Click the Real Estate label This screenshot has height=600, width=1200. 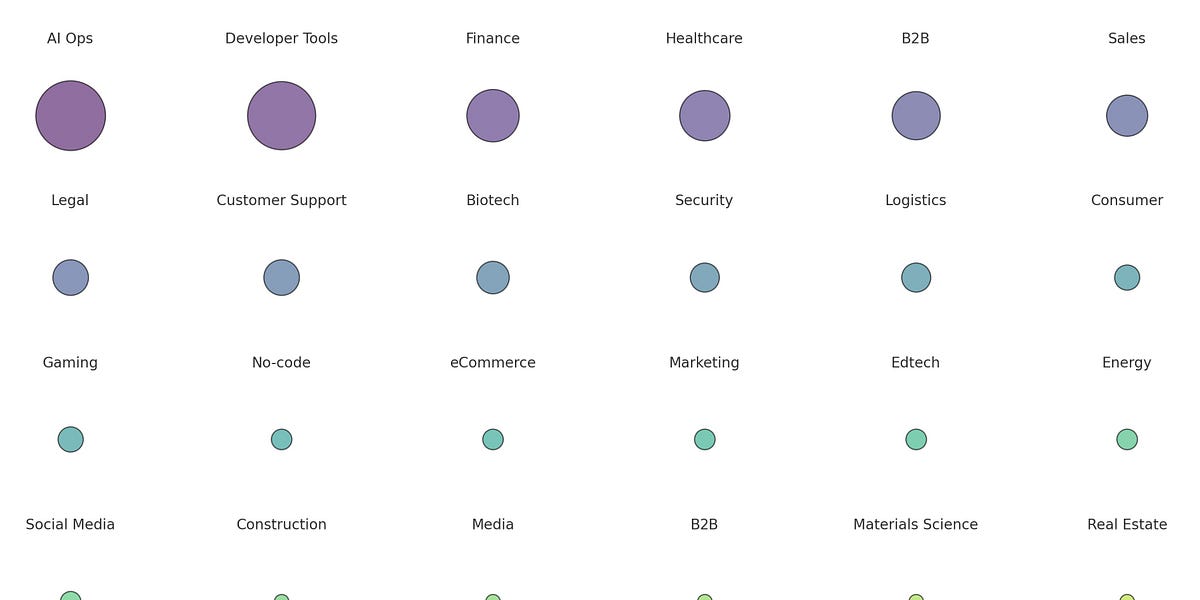click(x=1127, y=524)
